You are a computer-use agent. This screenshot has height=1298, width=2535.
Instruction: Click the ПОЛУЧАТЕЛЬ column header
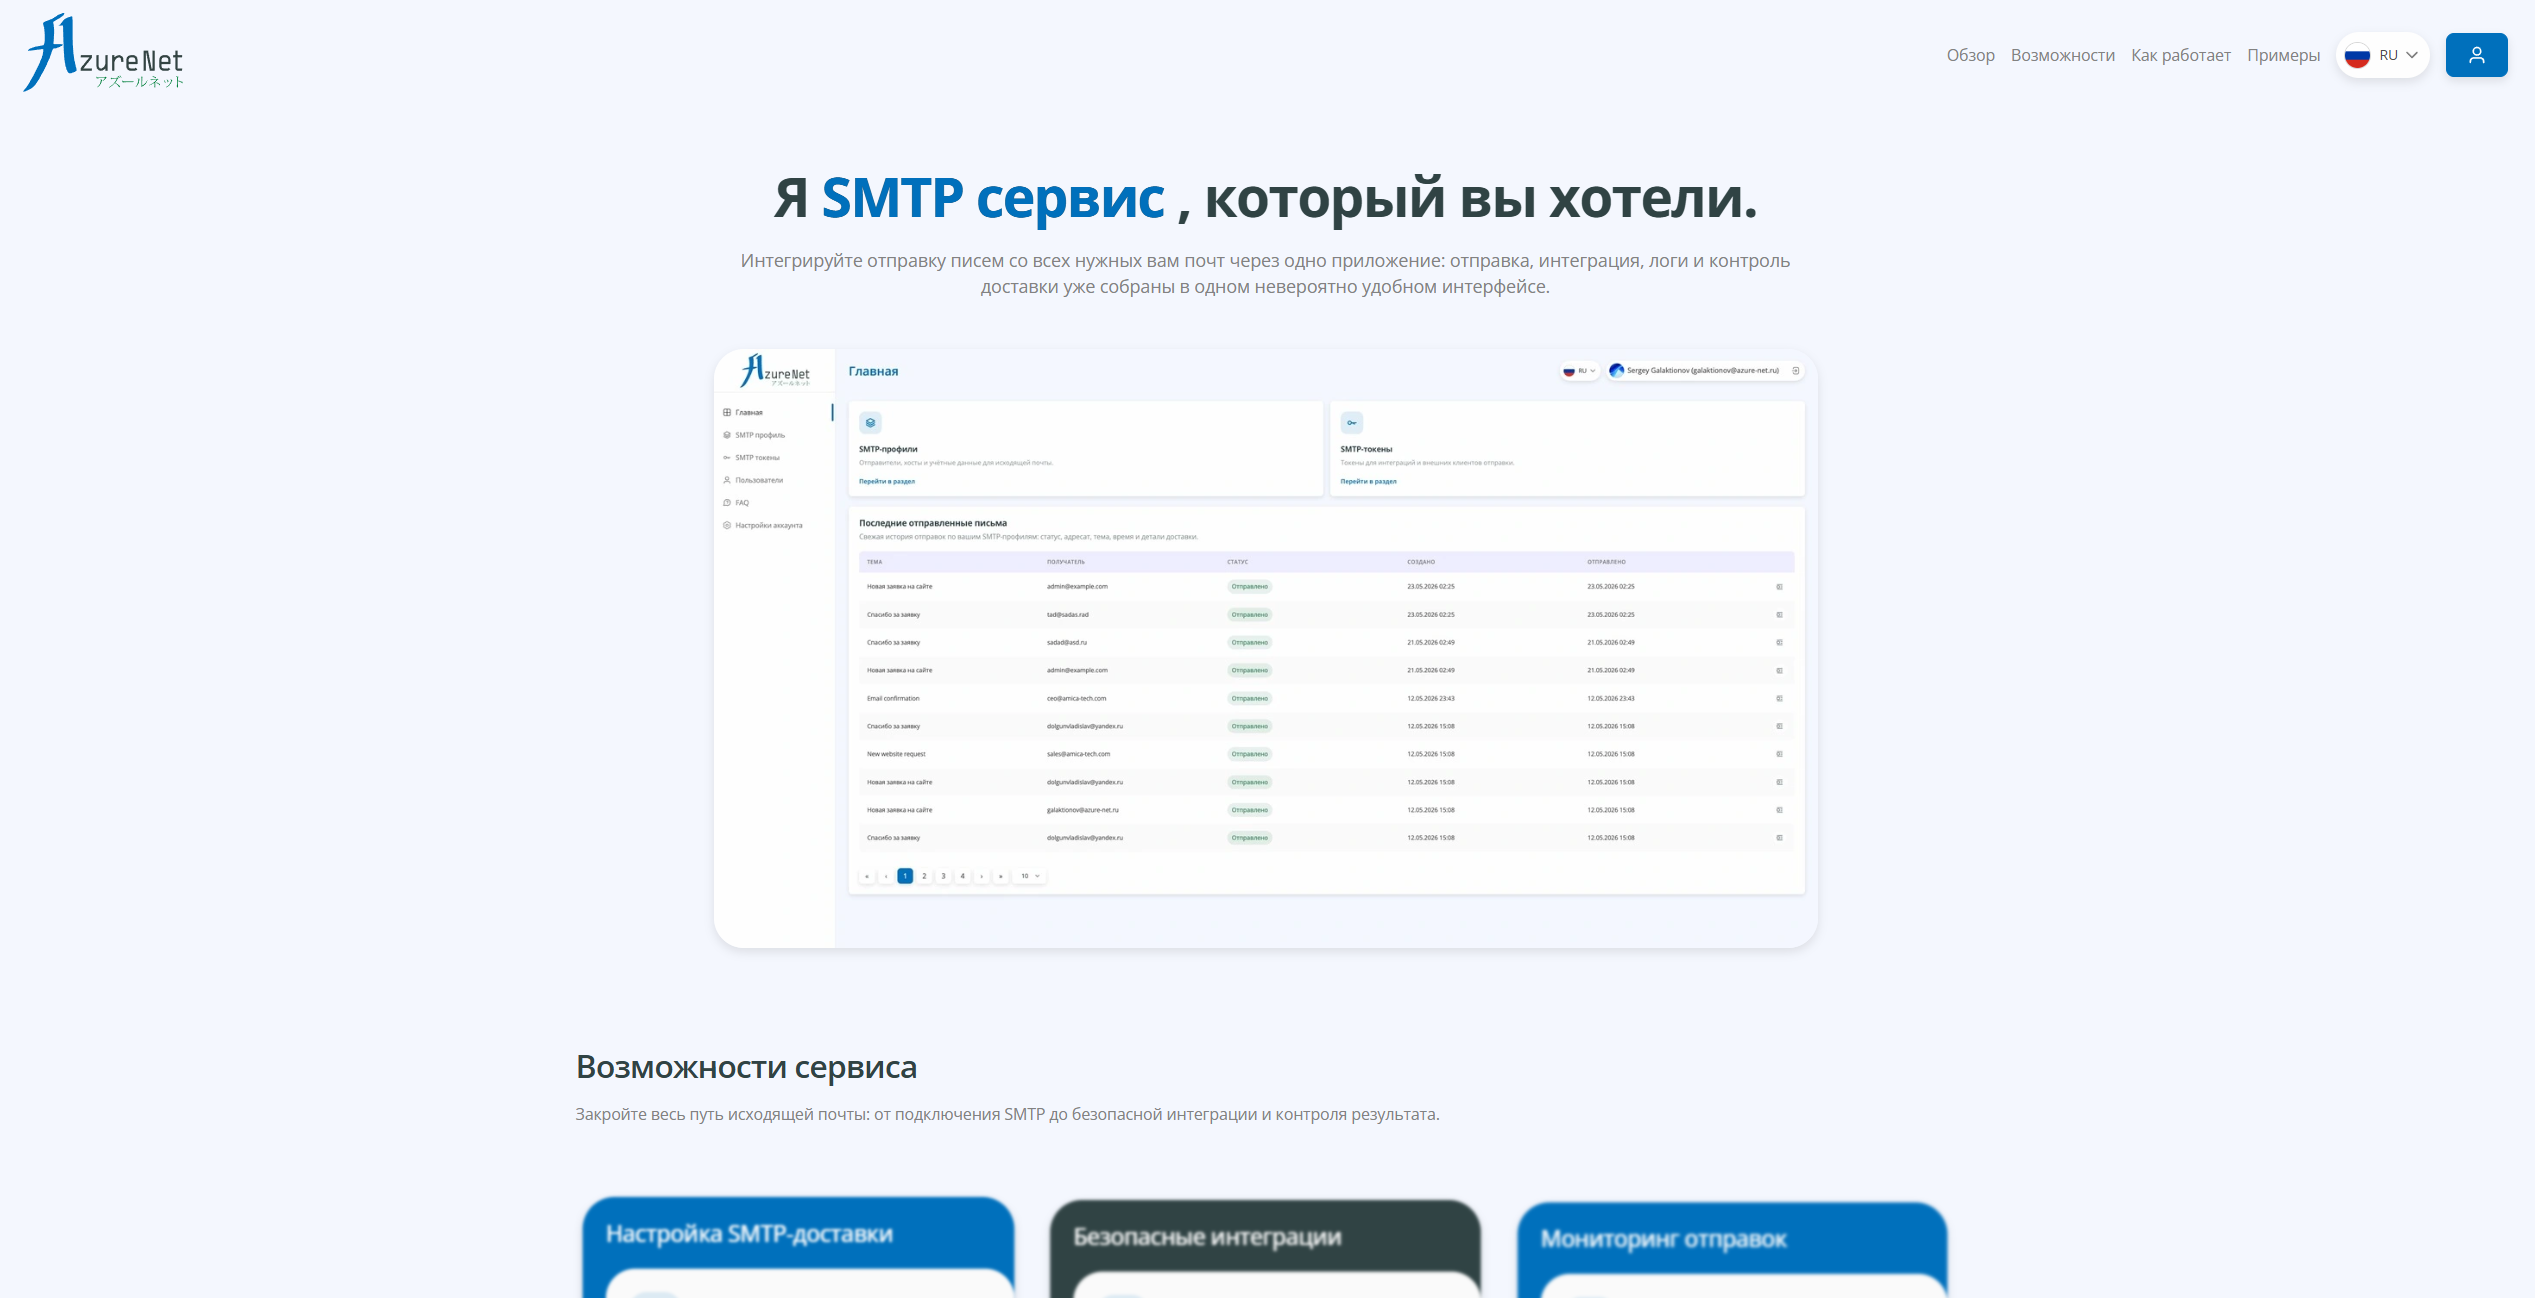1066,562
